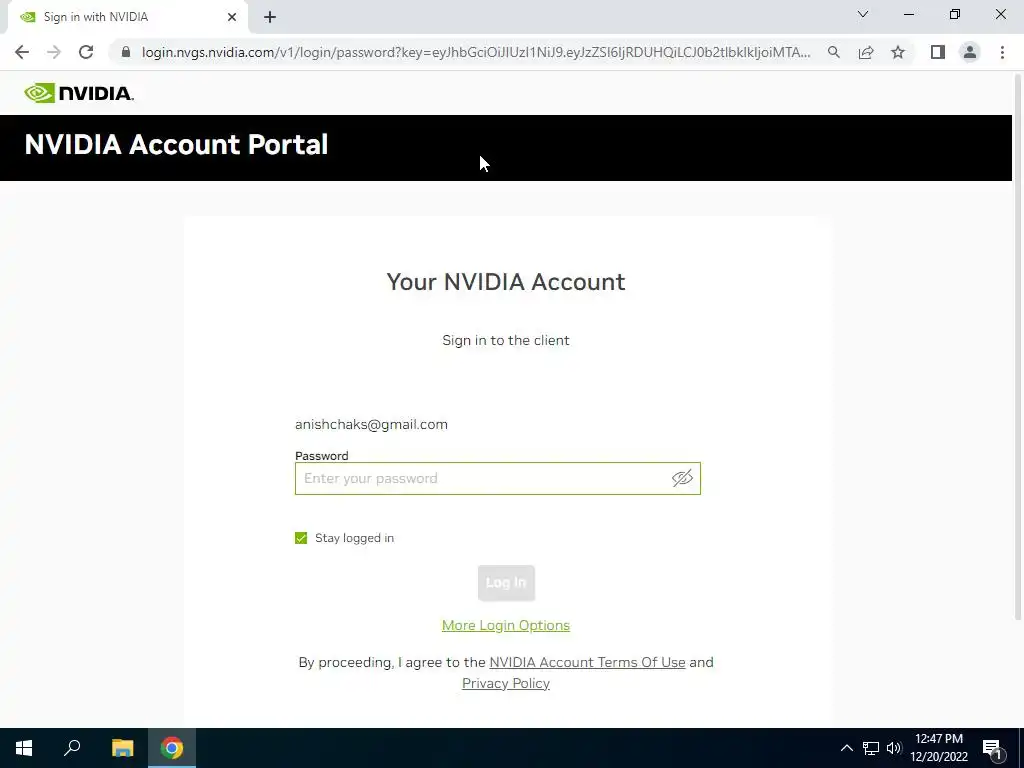
Task: Open Windows taskbar search
Action: click(72, 748)
